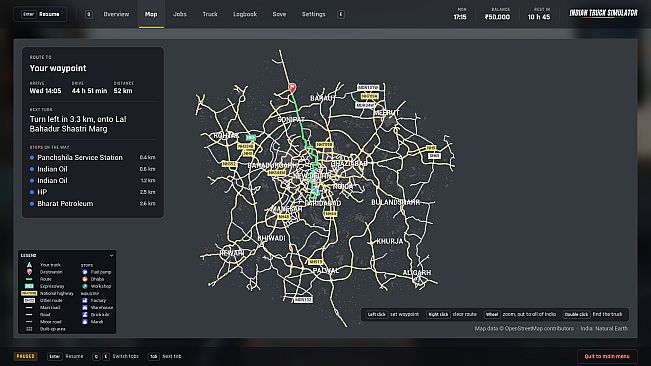This screenshot has height=366, width=651.
Task: Click the Mandi legend icon
Action: pos(85,322)
